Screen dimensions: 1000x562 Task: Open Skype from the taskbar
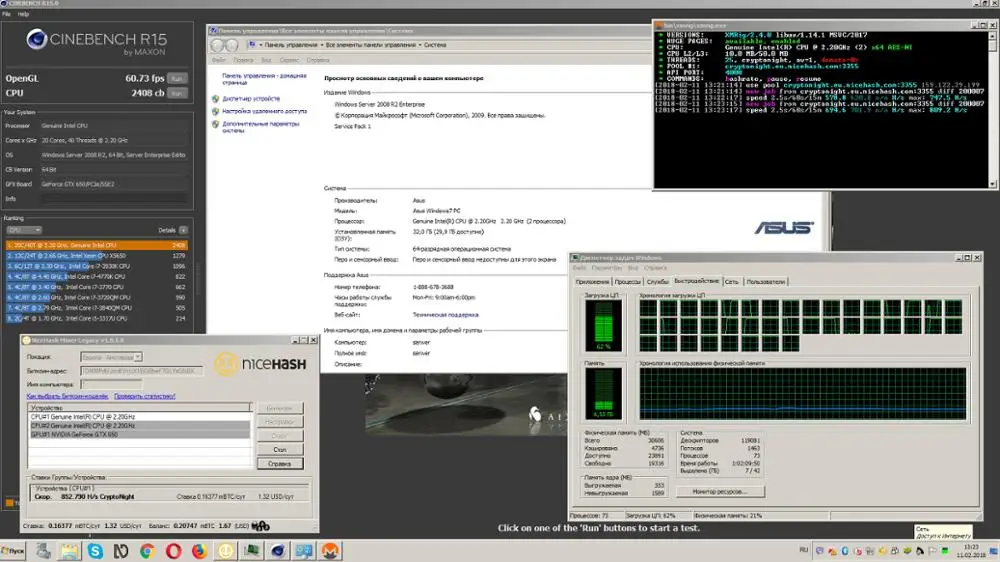pyautogui.click(x=95, y=551)
